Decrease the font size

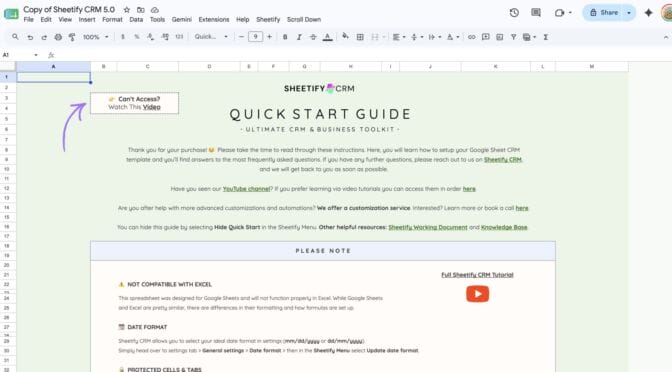coord(241,37)
